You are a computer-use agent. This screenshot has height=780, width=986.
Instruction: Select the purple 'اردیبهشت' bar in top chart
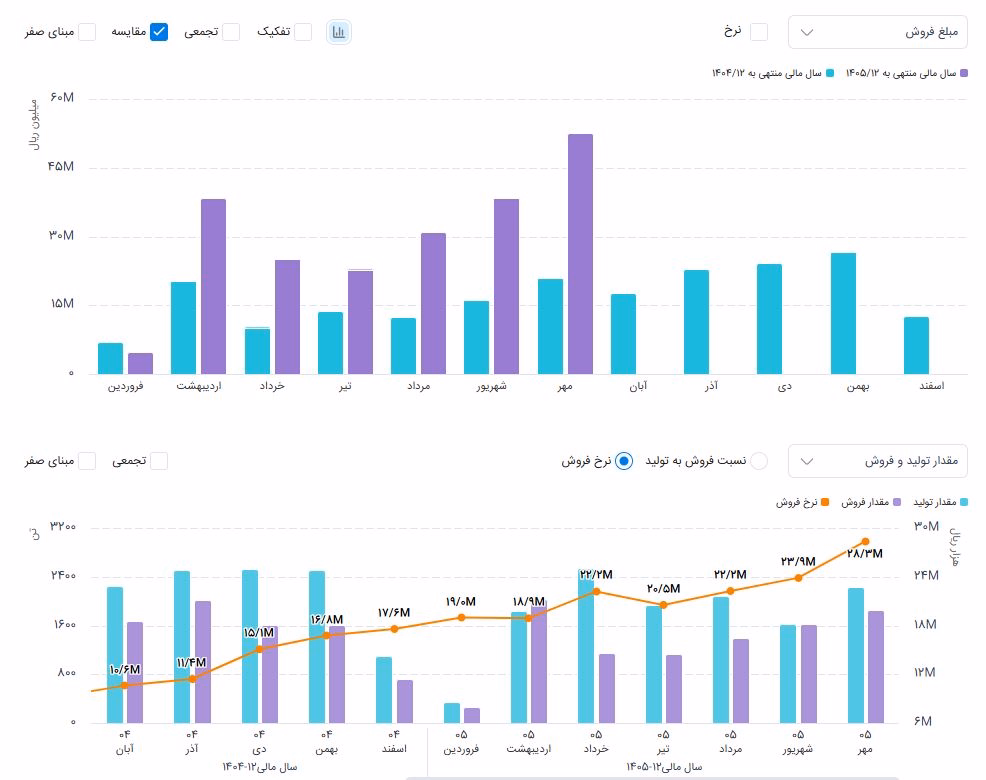click(x=214, y=287)
